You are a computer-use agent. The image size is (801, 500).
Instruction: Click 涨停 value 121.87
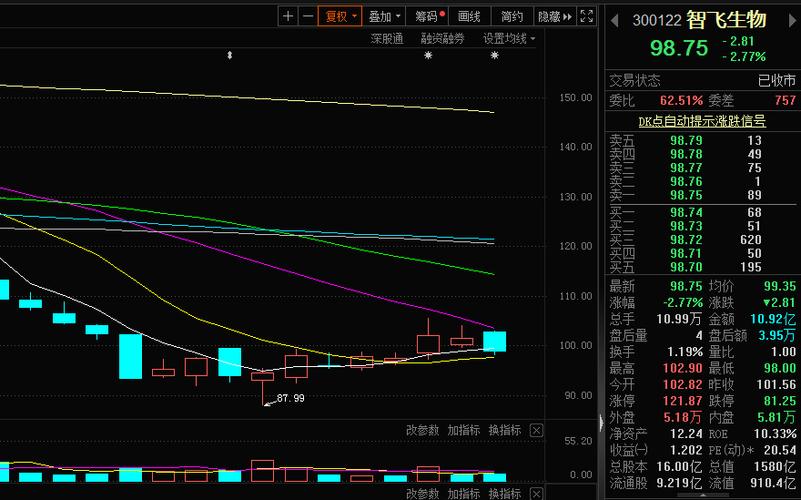pyautogui.click(x=682, y=401)
